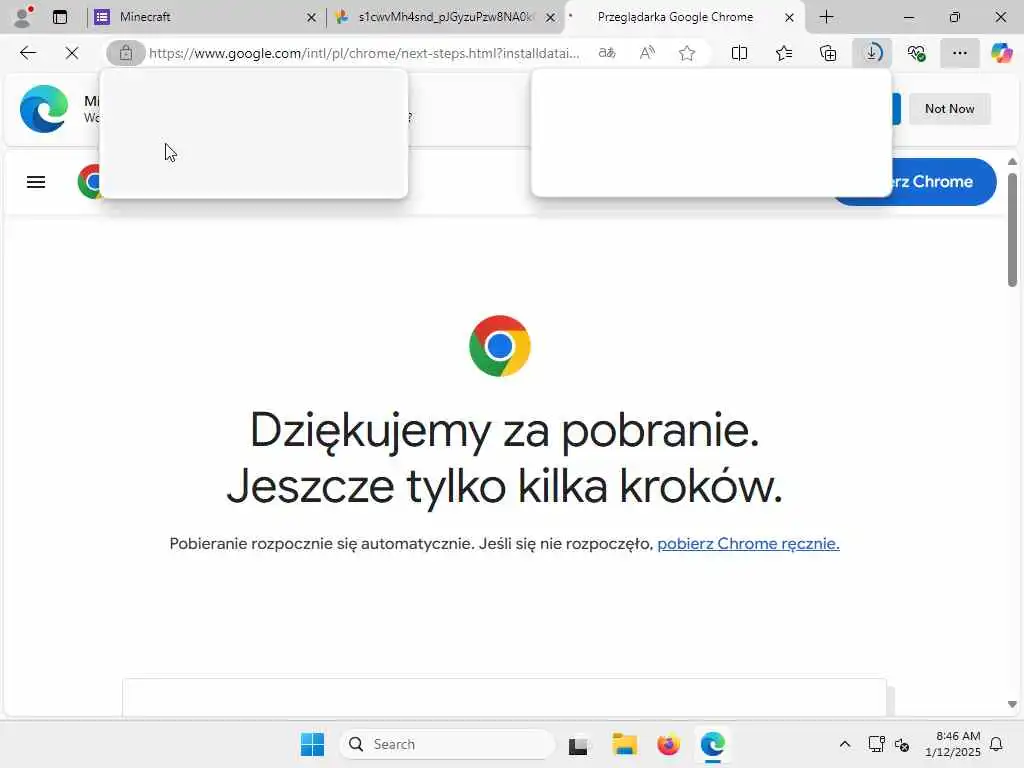Open the Downloads toolbar button

pos(872,53)
